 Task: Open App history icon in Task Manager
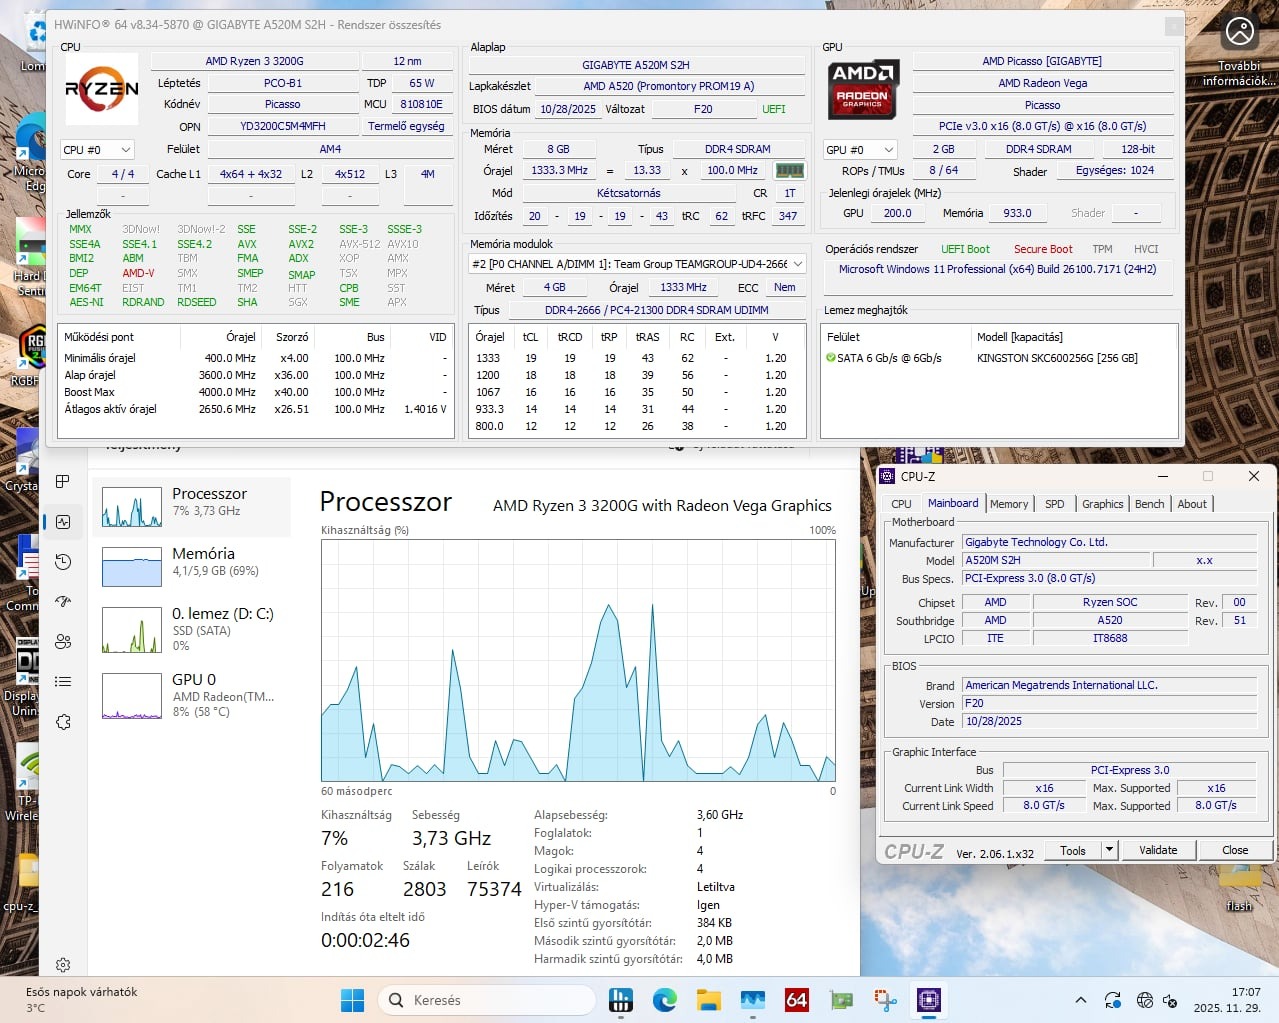pyautogui.click(x=63, y=562)
